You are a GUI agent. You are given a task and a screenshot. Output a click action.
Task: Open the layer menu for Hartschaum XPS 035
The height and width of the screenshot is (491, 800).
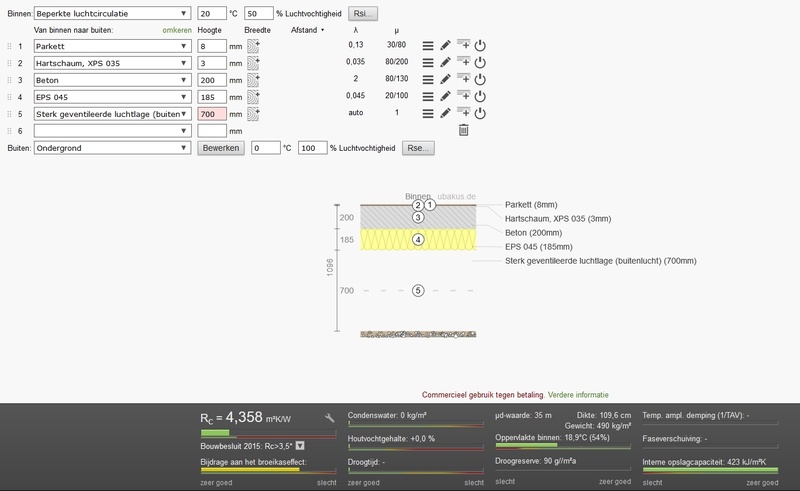point(428,63)
